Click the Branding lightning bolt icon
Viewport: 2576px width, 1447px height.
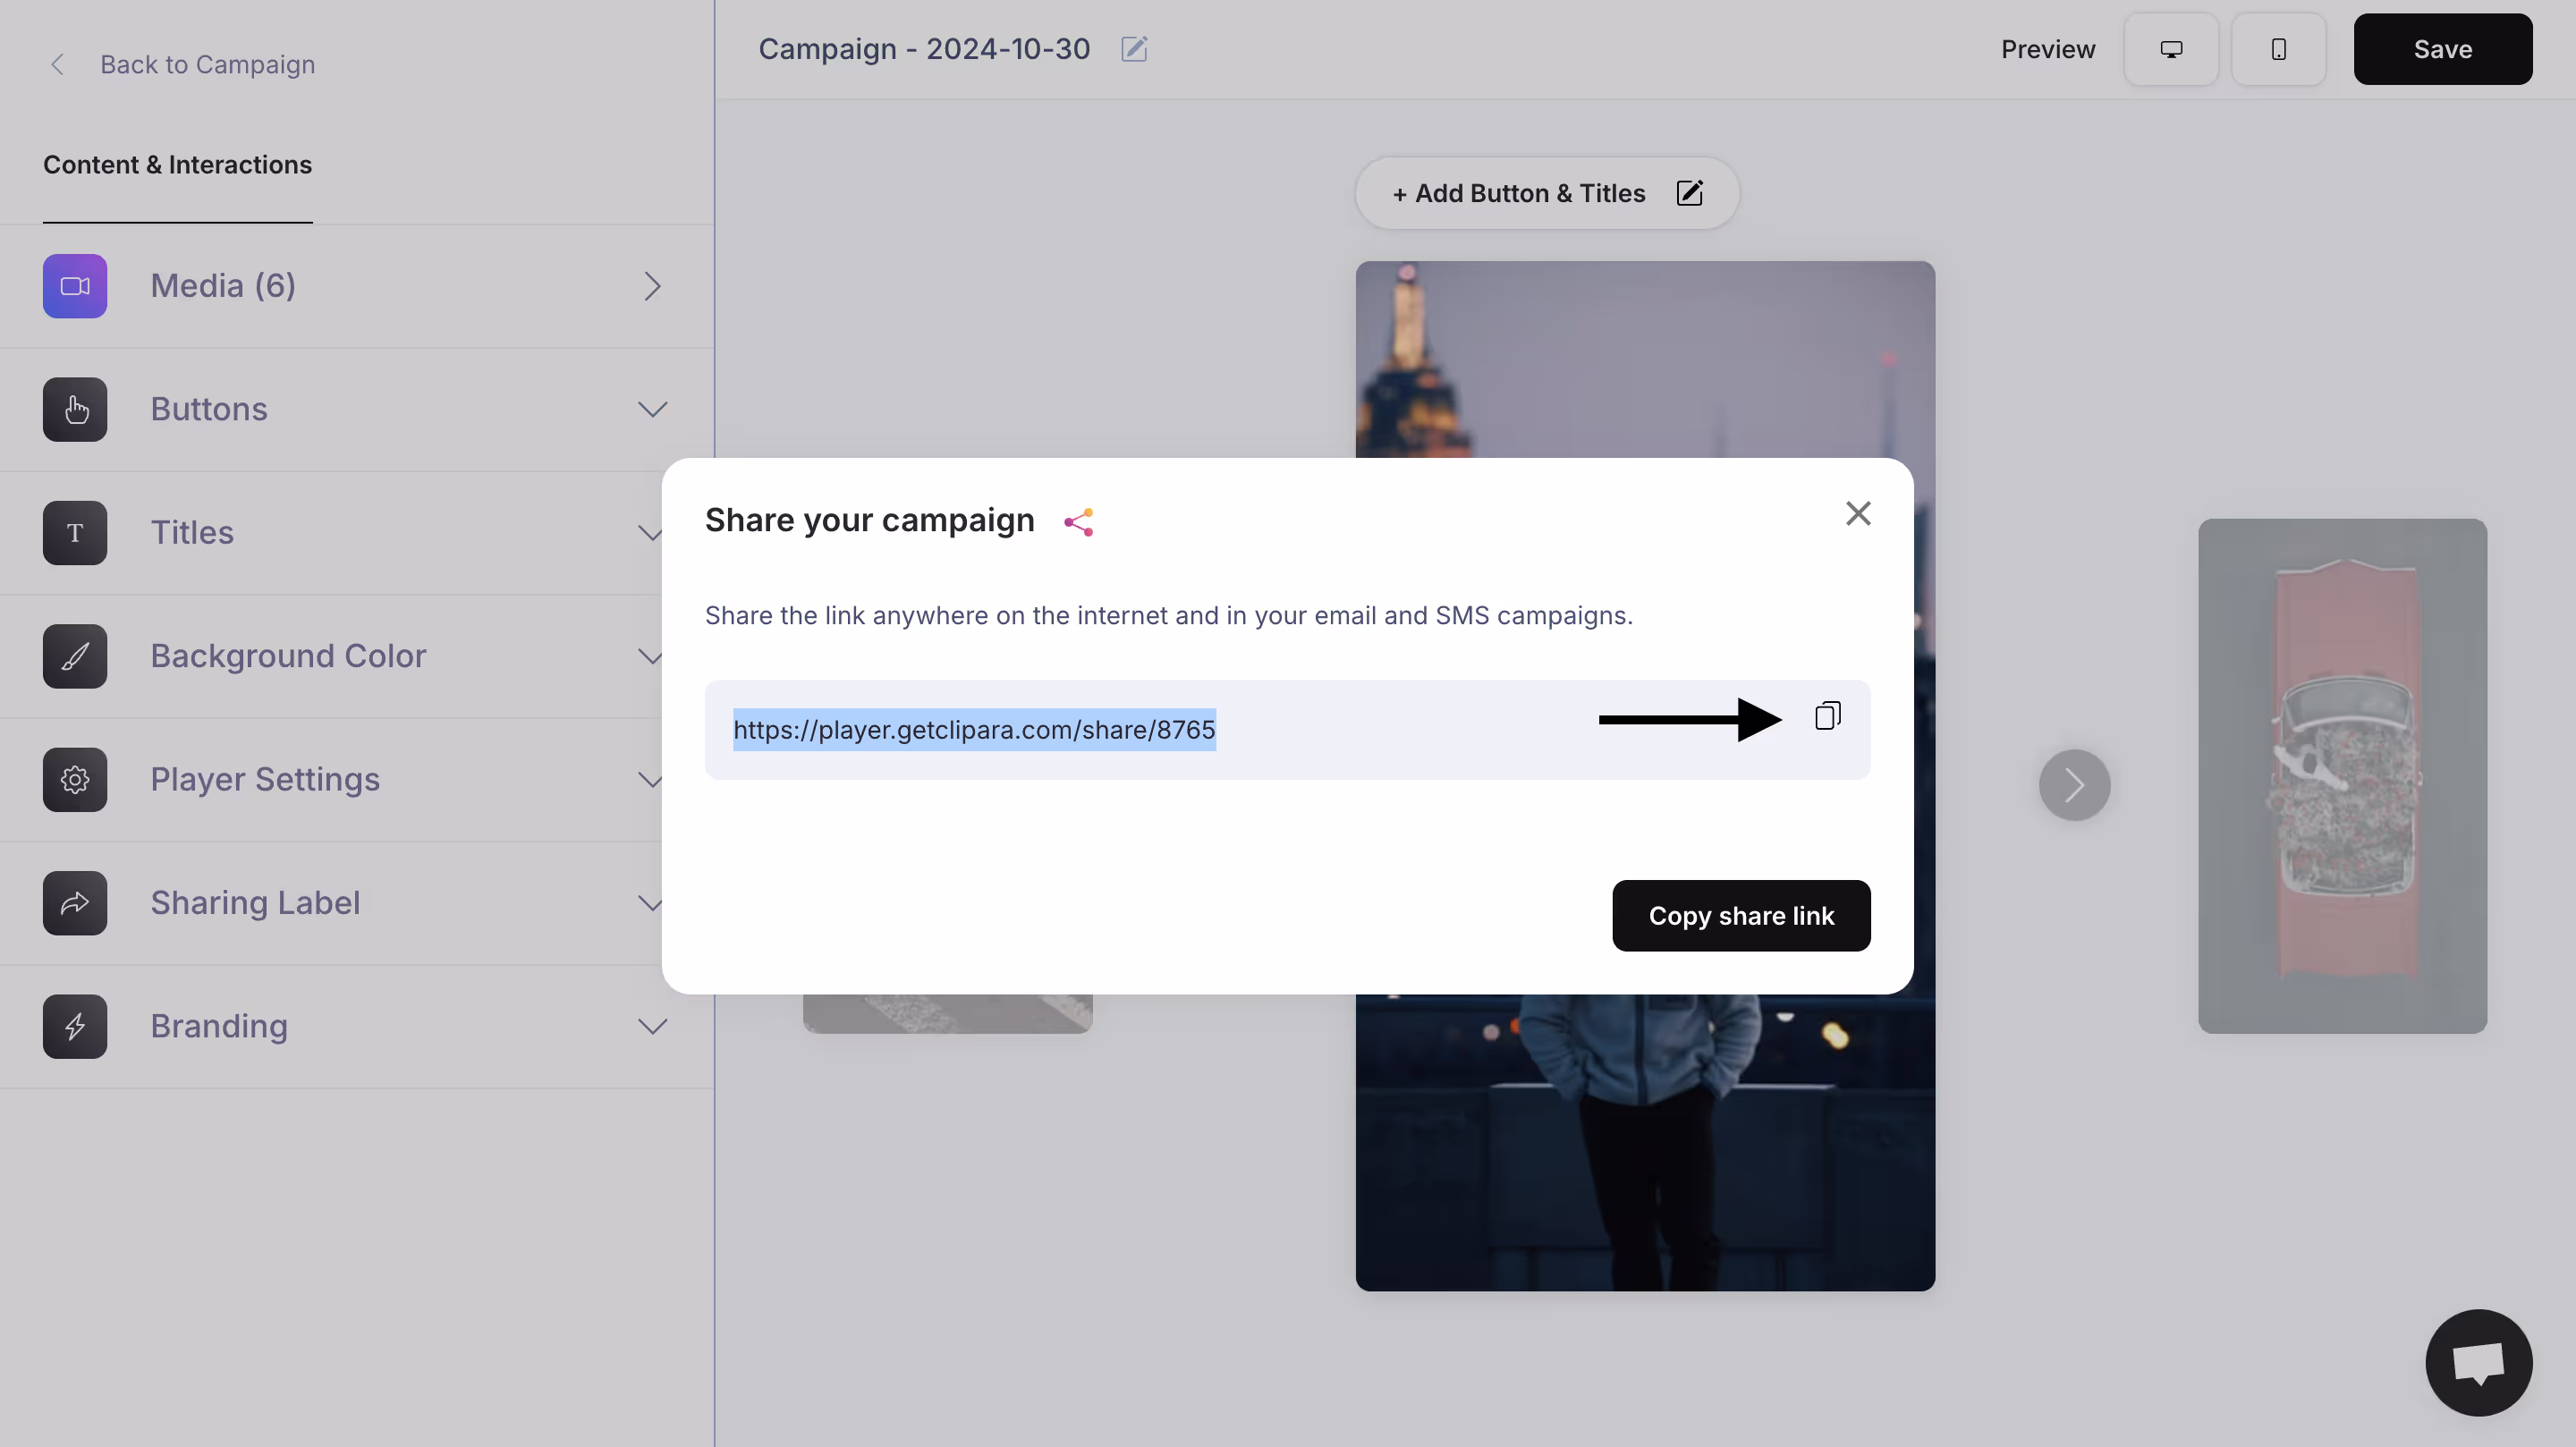pyautogui.click(x=75, y=1026)
